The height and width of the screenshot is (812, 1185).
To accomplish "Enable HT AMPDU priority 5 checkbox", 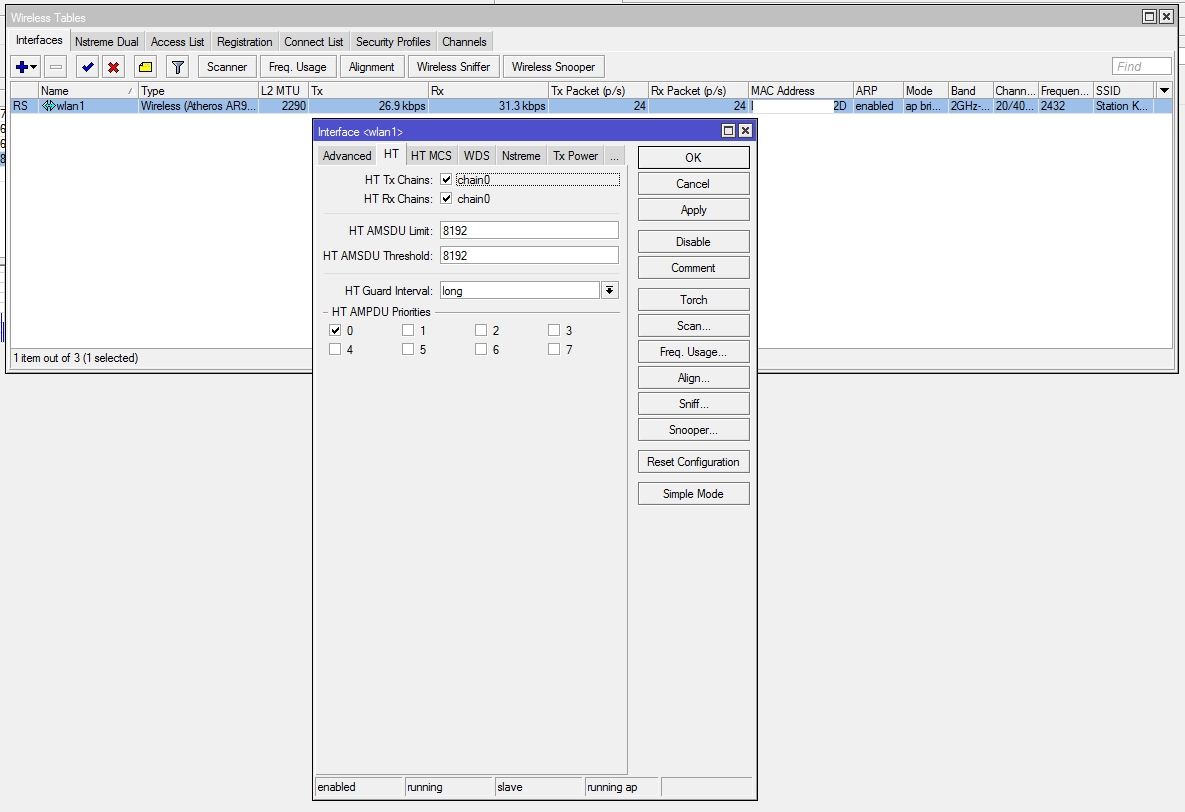I will [408, 350].
